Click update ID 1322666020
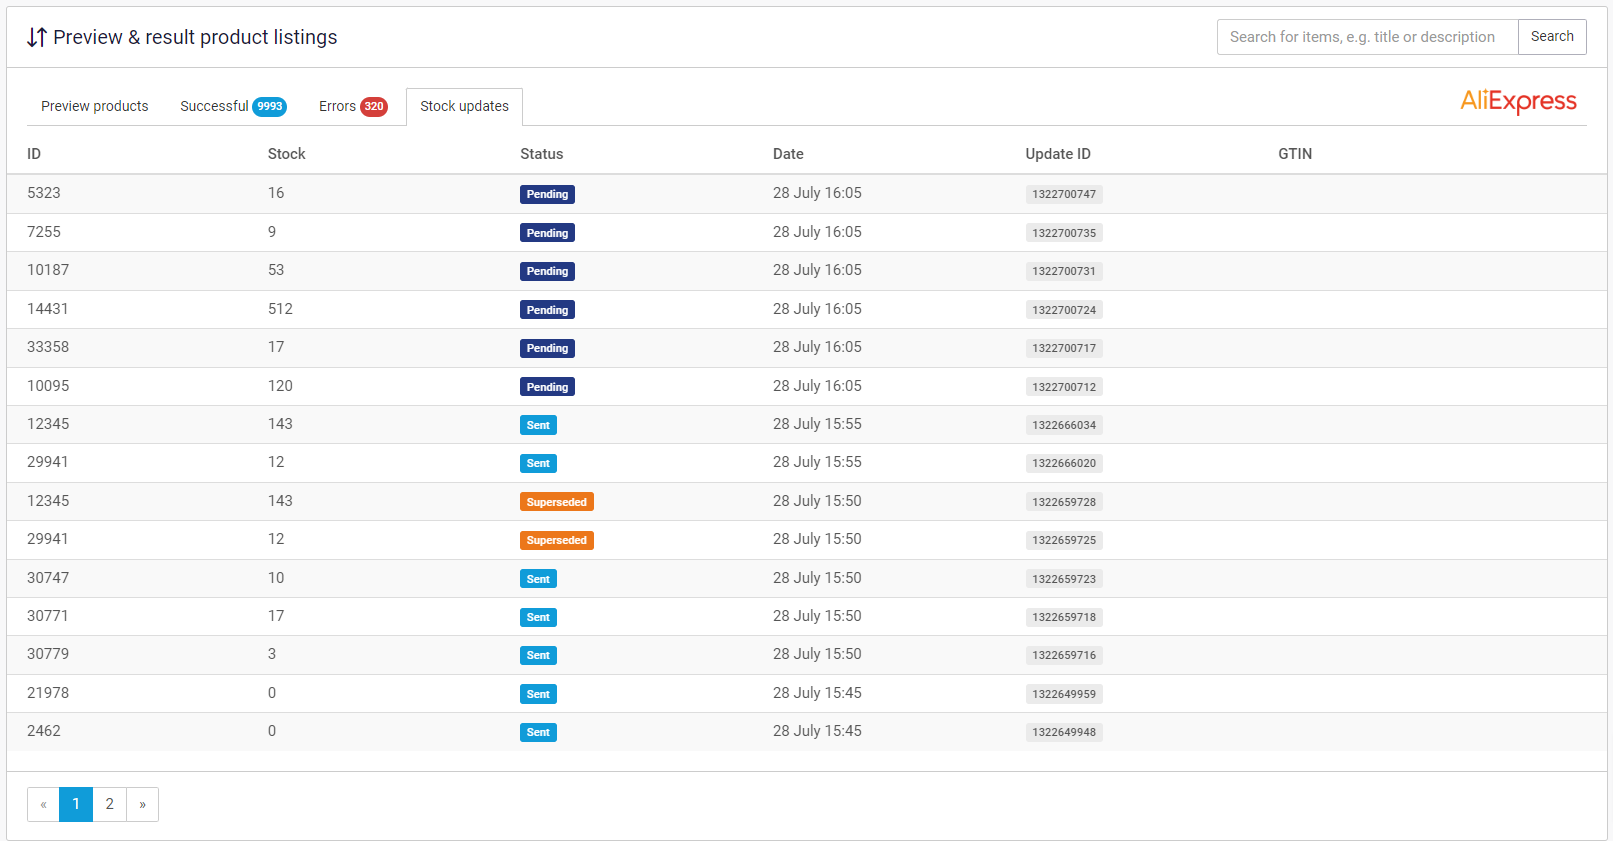 (1064, 463)
